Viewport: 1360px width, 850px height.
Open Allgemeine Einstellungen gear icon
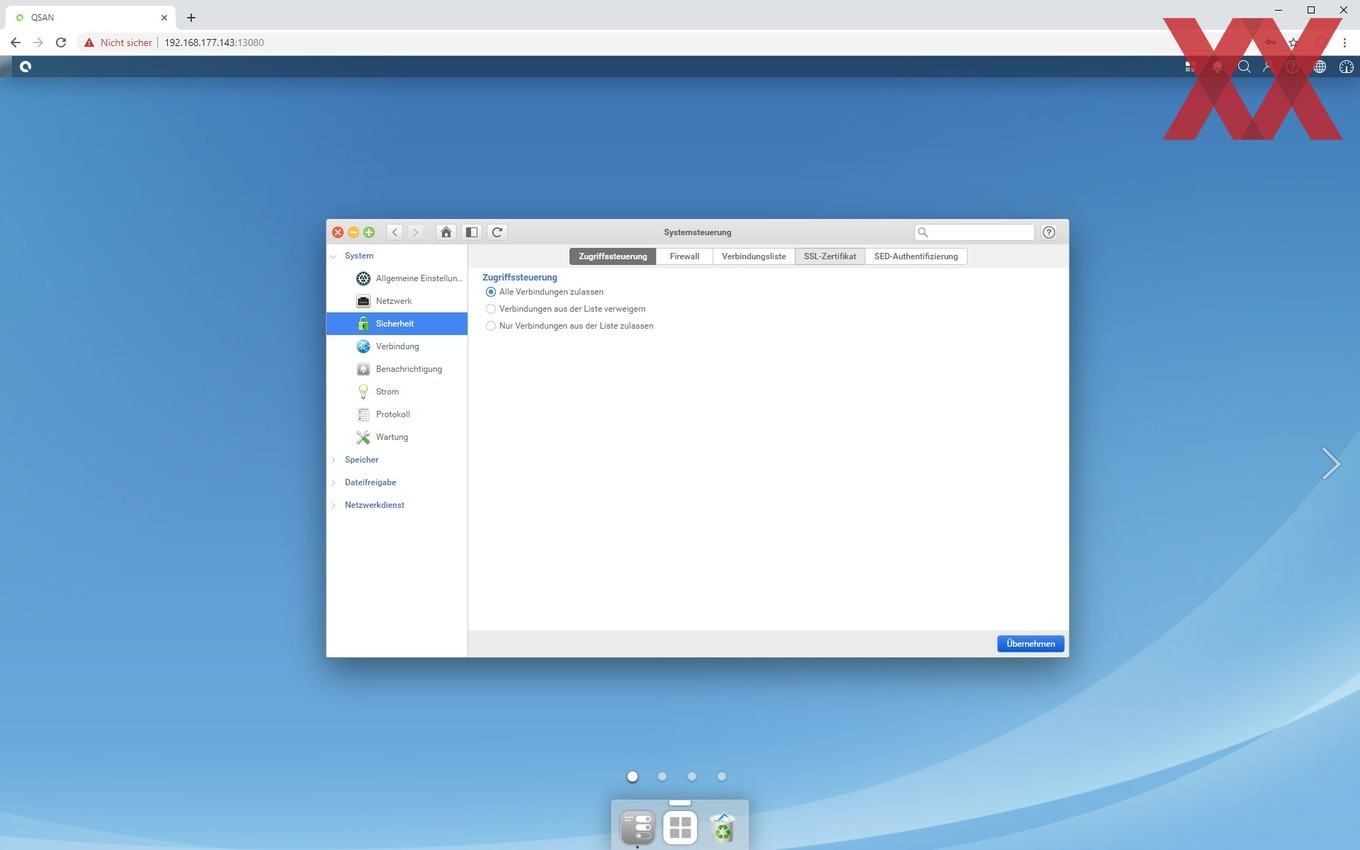363,278
